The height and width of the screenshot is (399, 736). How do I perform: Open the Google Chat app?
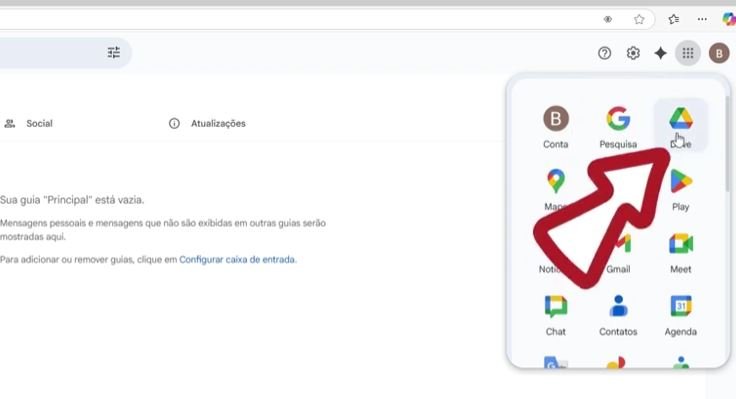[x=556, y=314]
